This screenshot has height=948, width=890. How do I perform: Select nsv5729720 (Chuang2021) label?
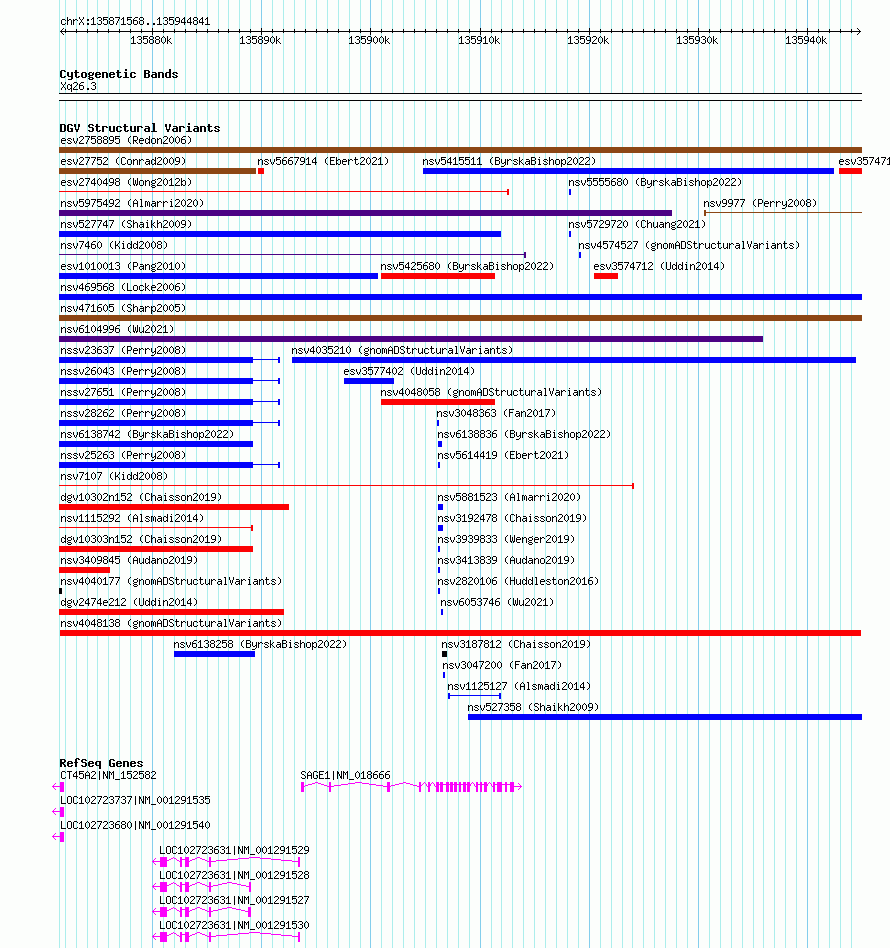637,224
